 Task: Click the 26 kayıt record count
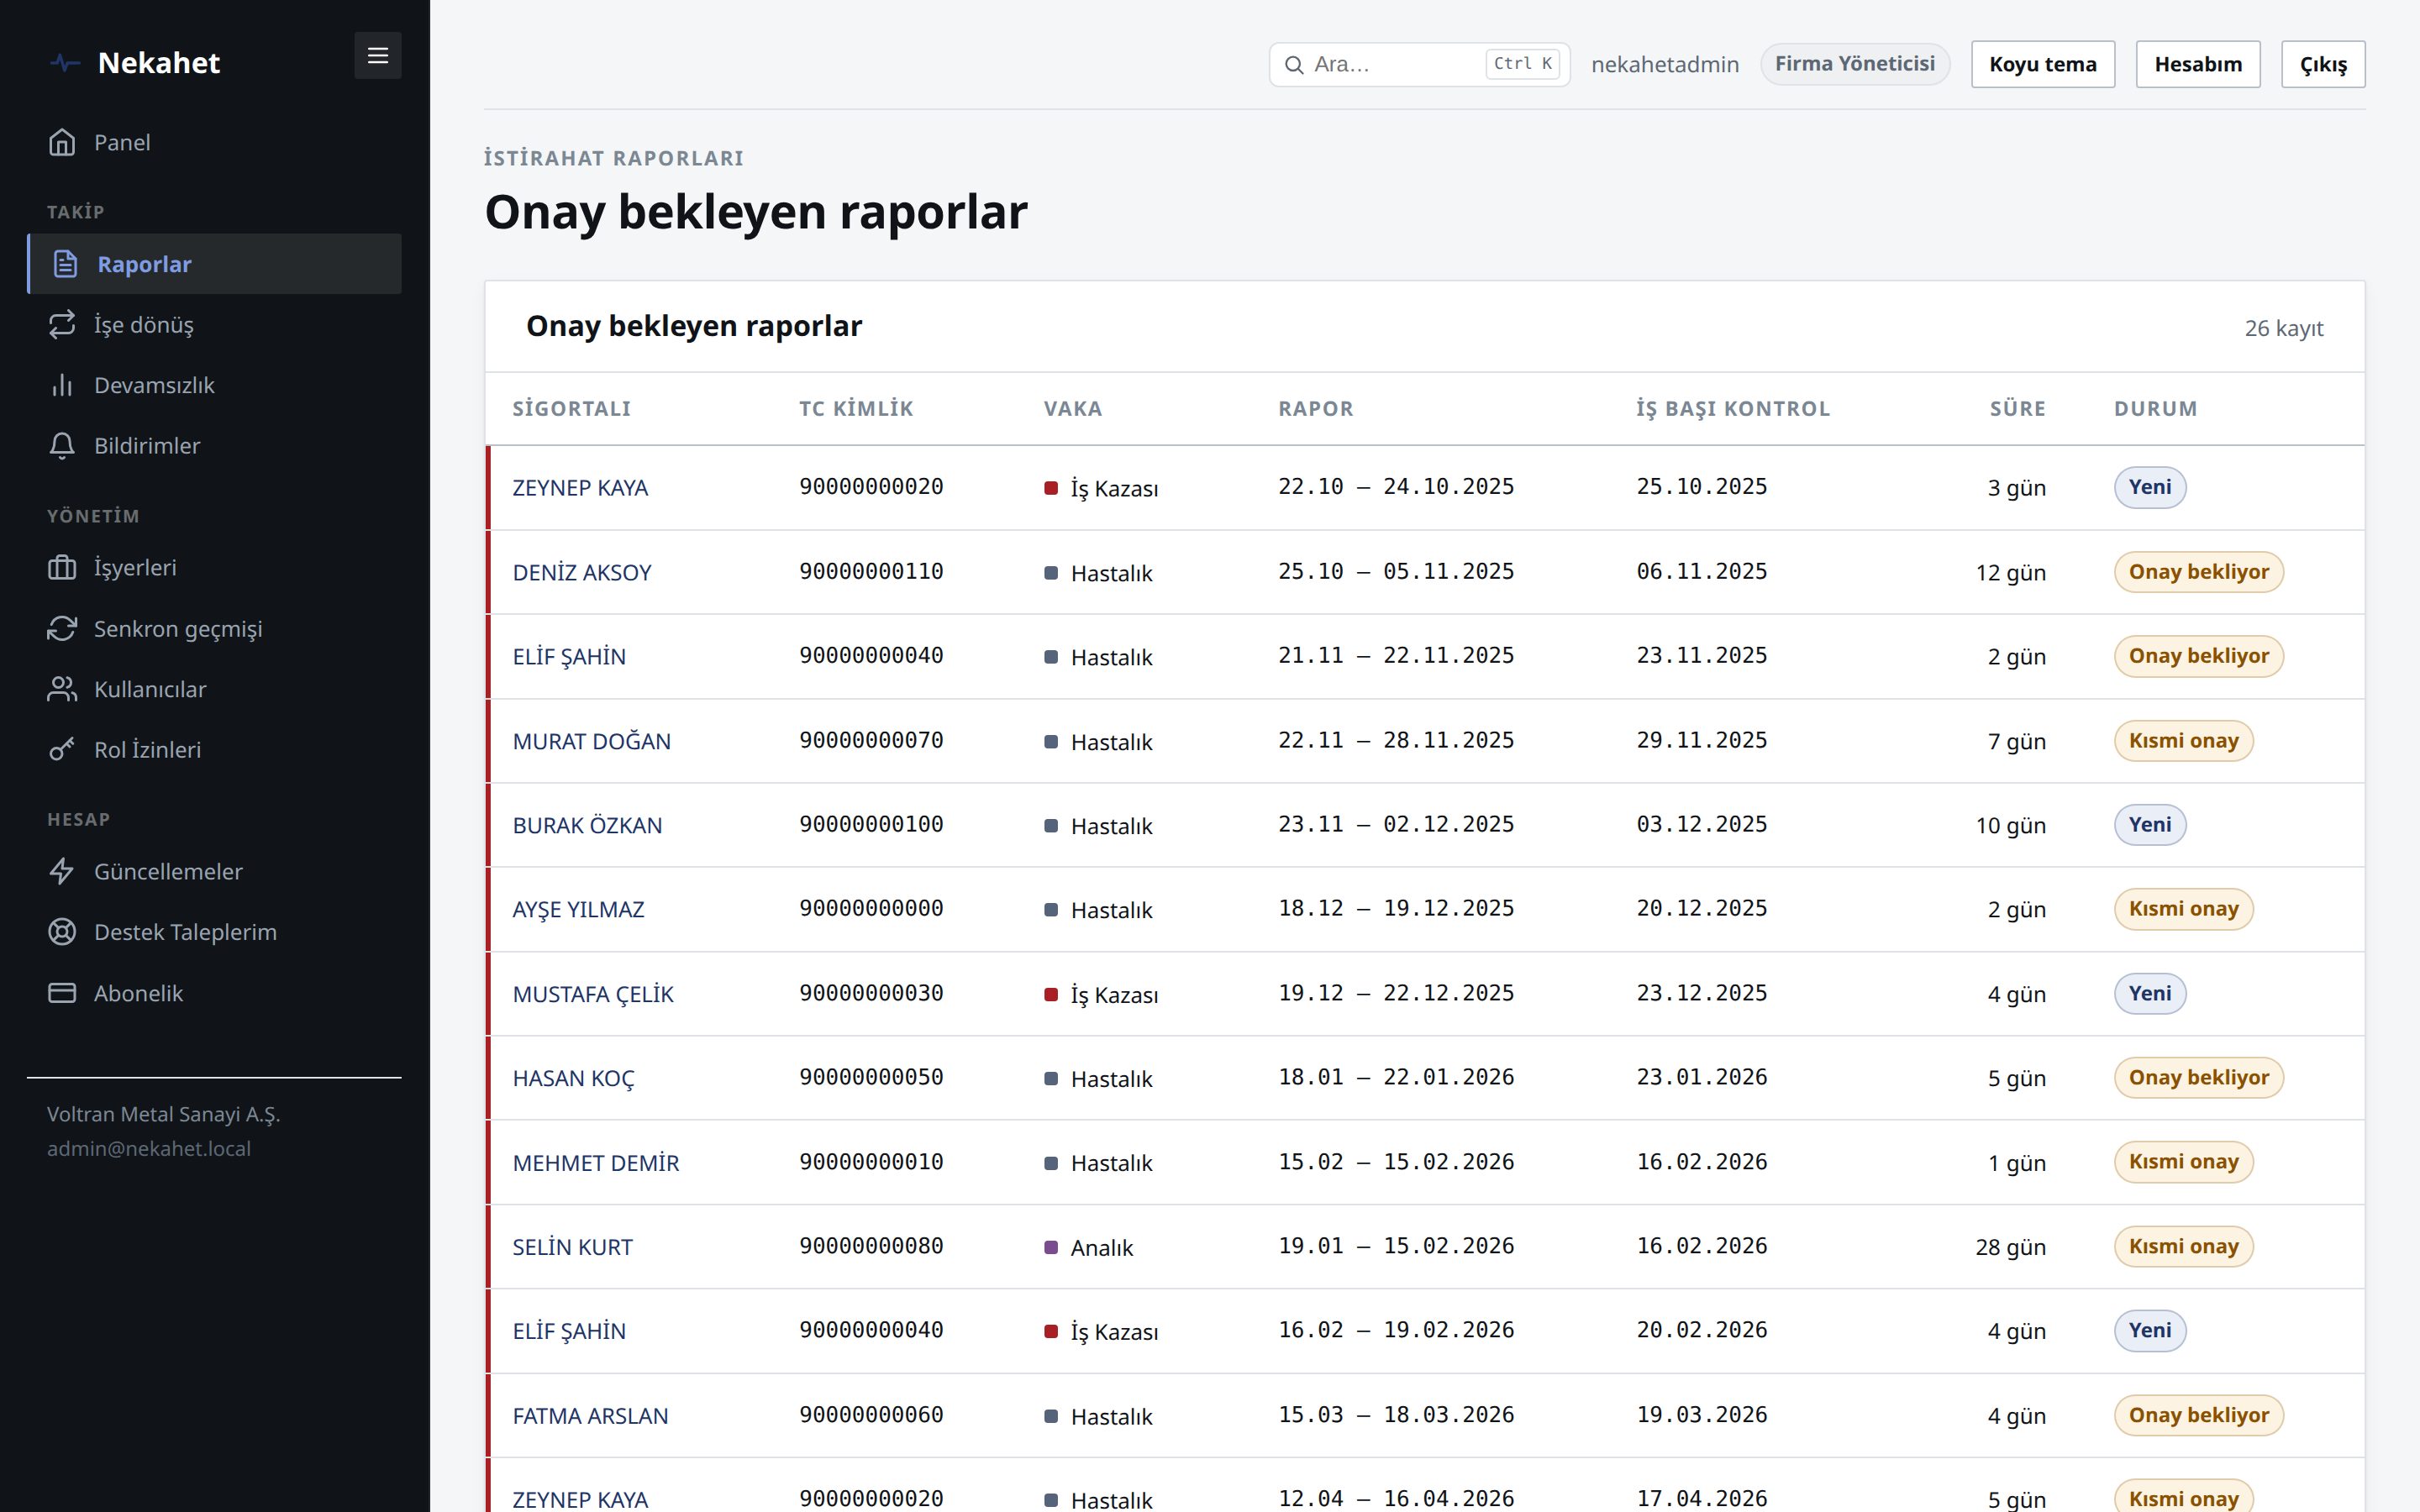(x=2283, y=328)
